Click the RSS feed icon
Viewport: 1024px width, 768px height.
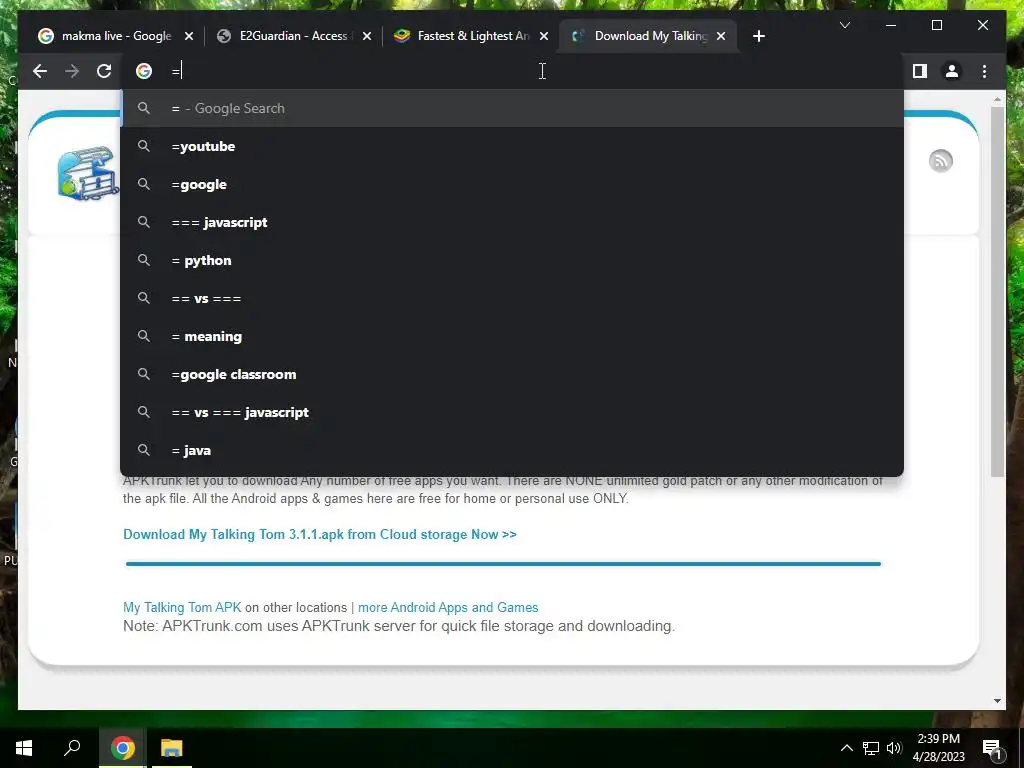tap(940, 161)
